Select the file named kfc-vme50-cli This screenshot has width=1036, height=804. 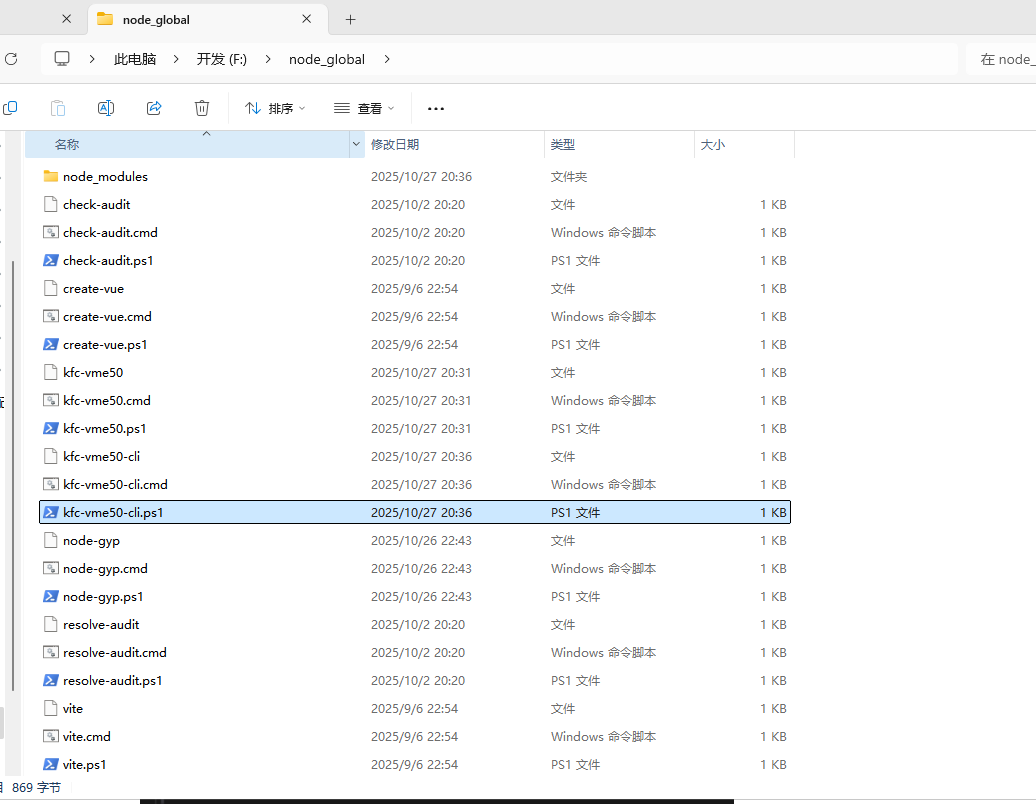pos(102,457)
